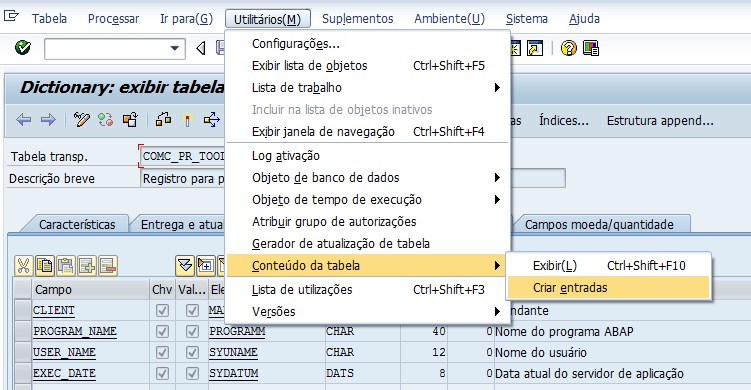Click the where-used list arrows icon
Viewport: 751px width, 390px height.
211,119
